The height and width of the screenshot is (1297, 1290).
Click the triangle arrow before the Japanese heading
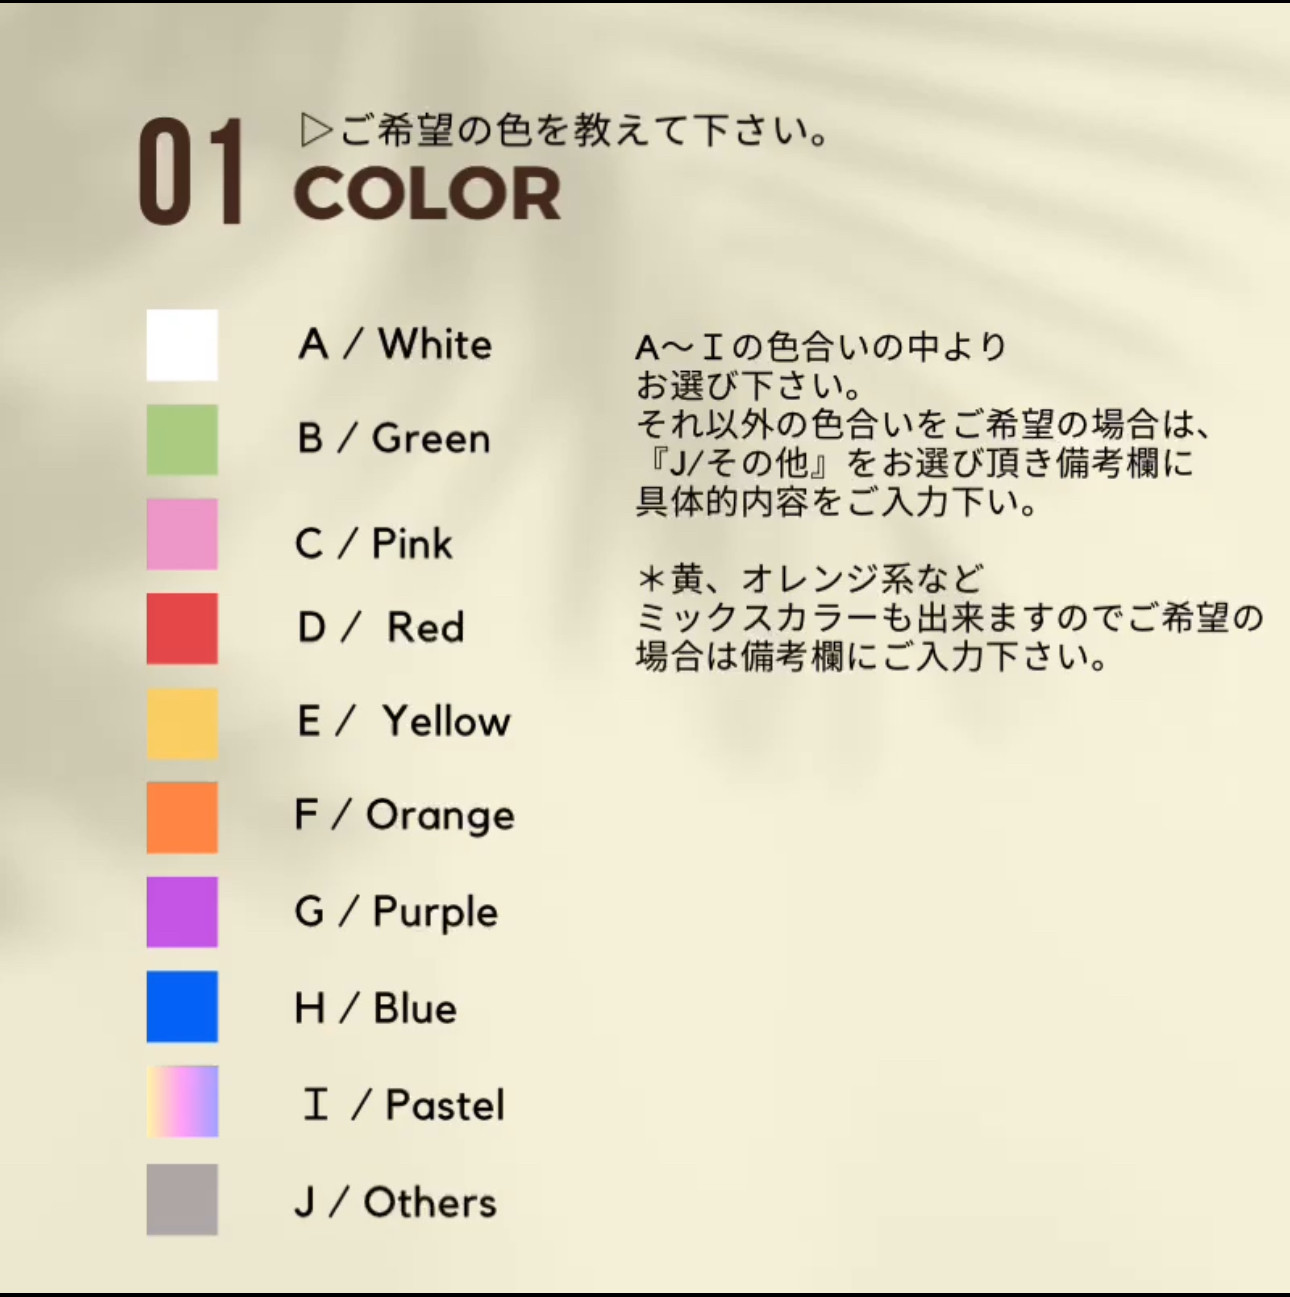coord(315,130)
